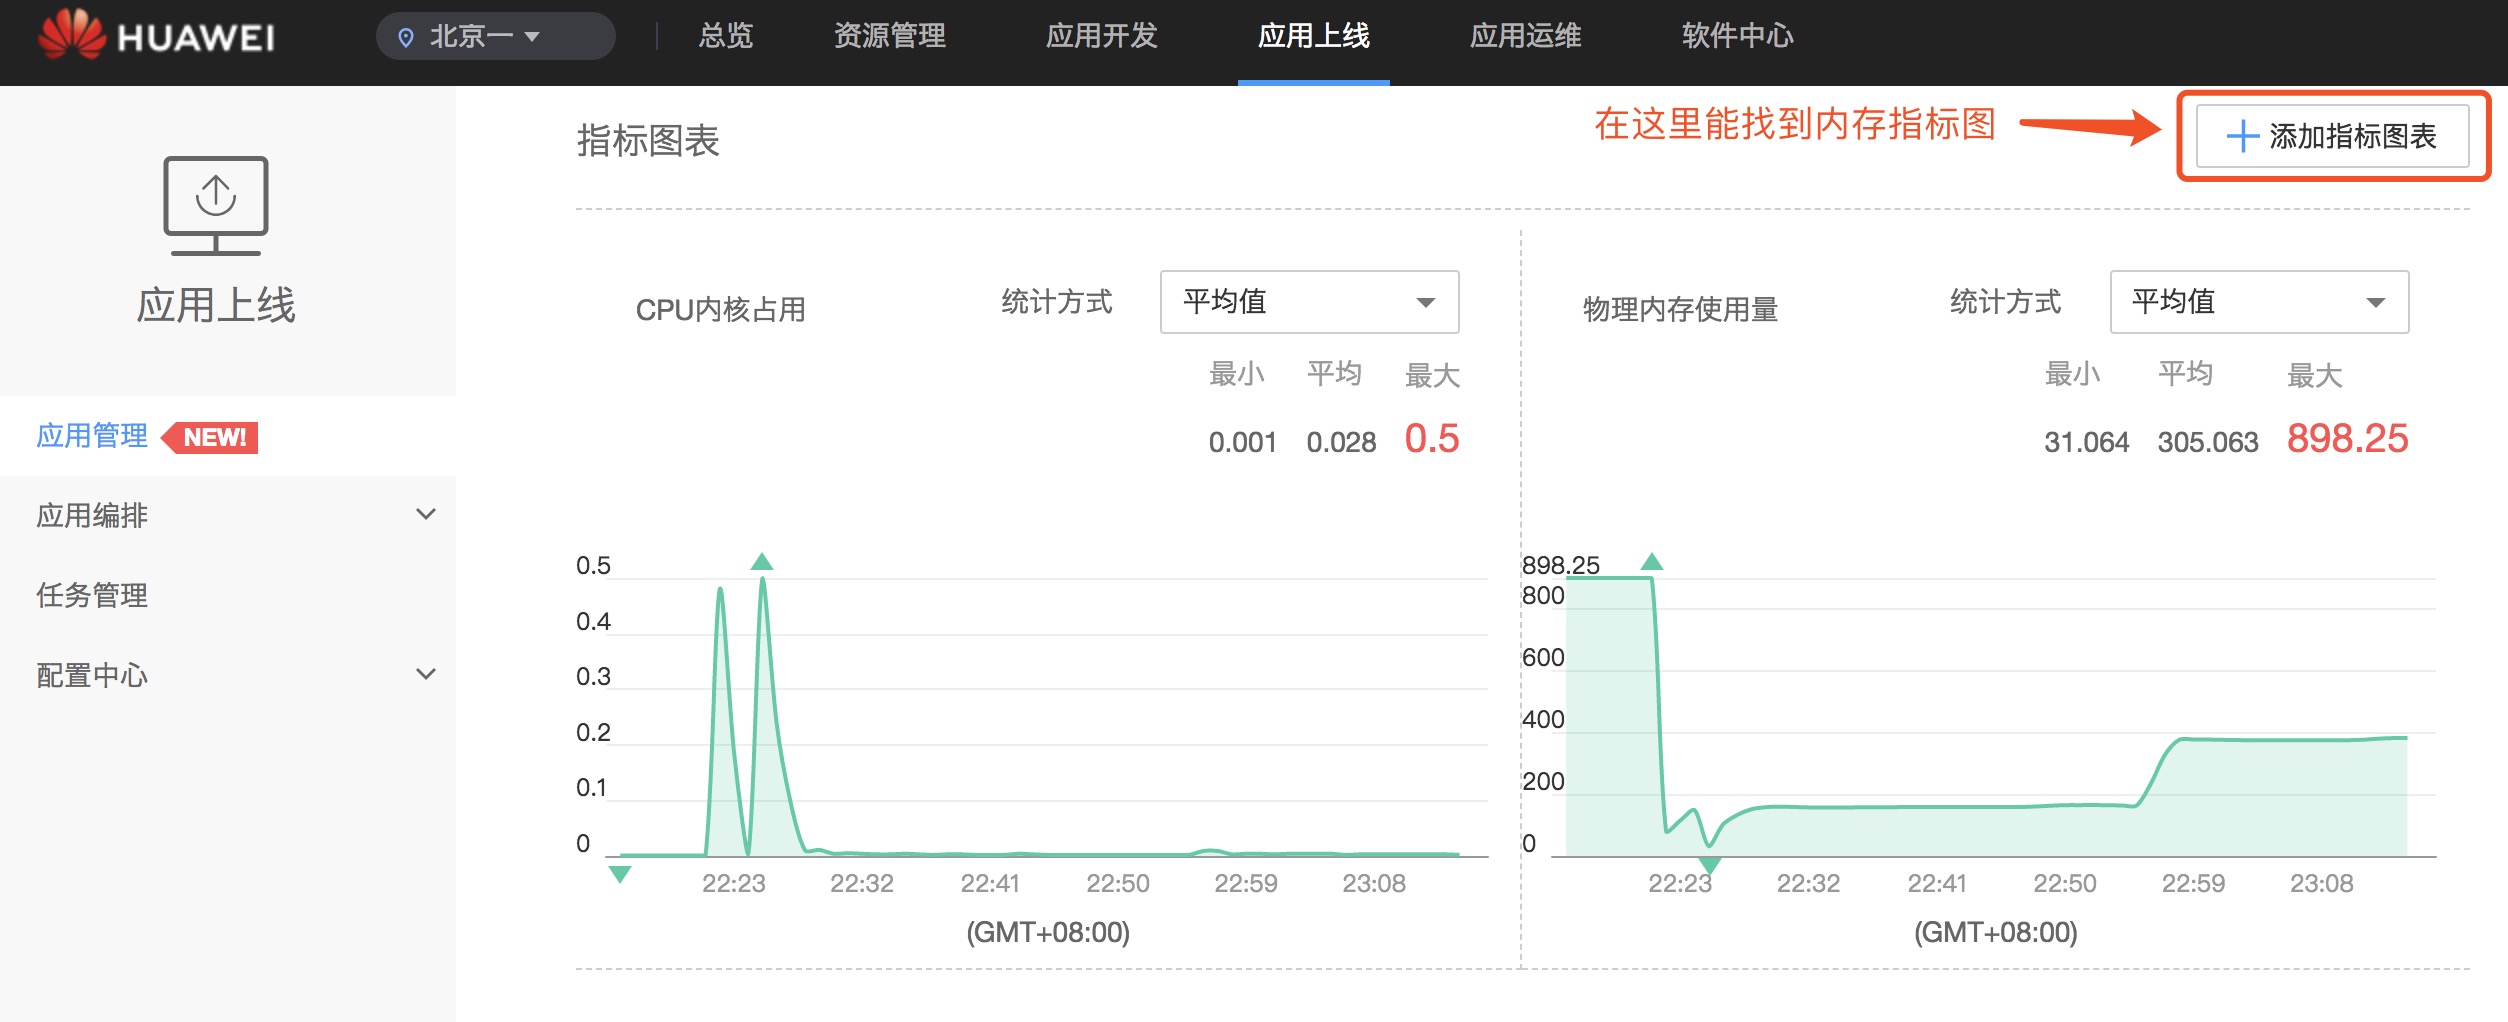This screenshot has height=1022, width=2508.
Task: Click the 指标图表 heading
Action: pyautogui.click(x=648, y=141)
